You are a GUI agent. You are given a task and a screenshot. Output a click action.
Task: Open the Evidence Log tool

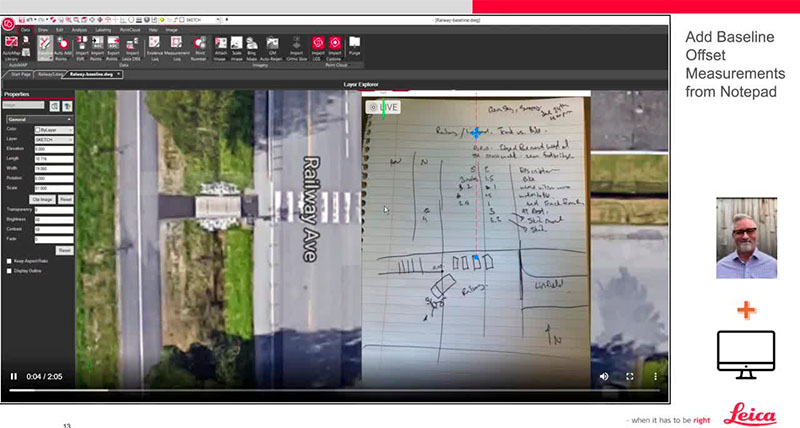(156, 47)
